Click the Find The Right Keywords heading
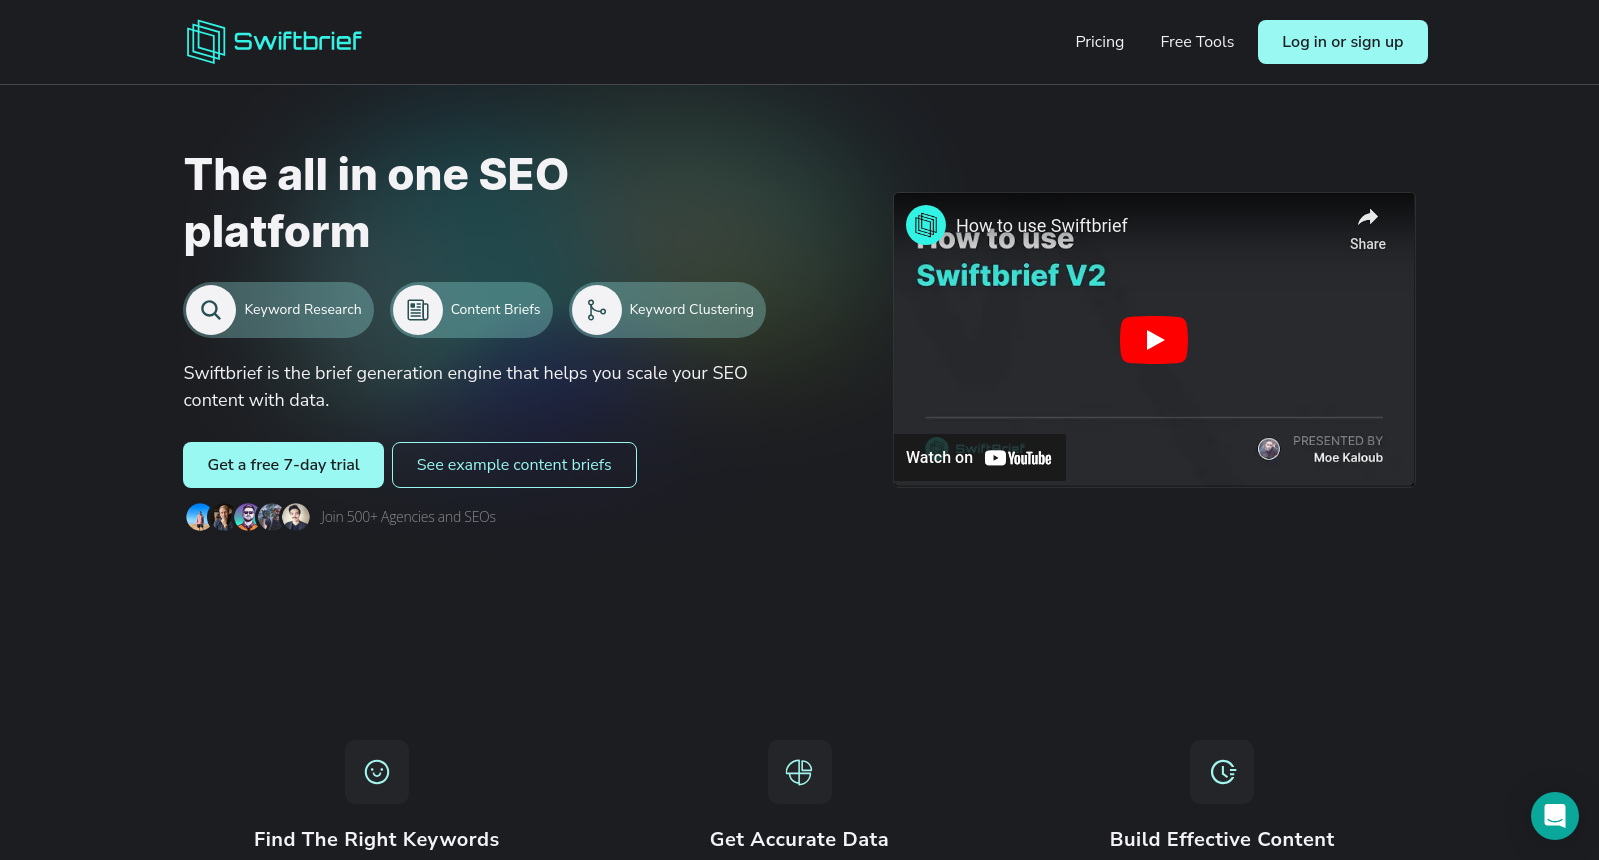 click(x=377, y=839)
